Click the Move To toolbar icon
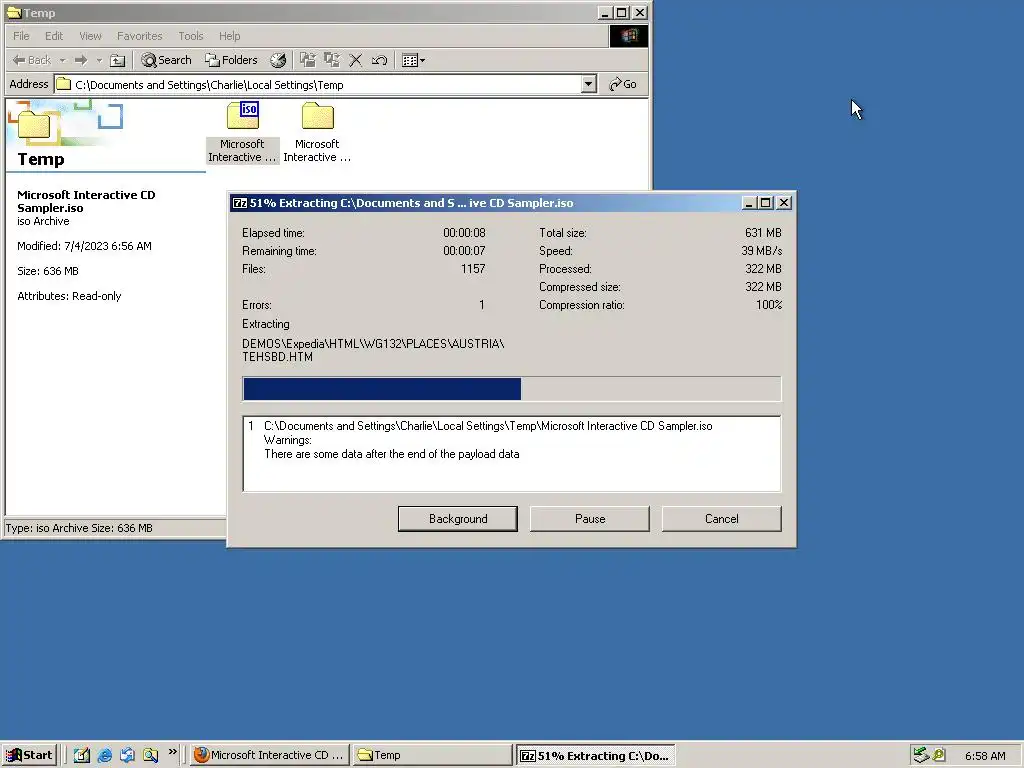The width and height of the screenshot is (1024, 768). click(308, 60)
